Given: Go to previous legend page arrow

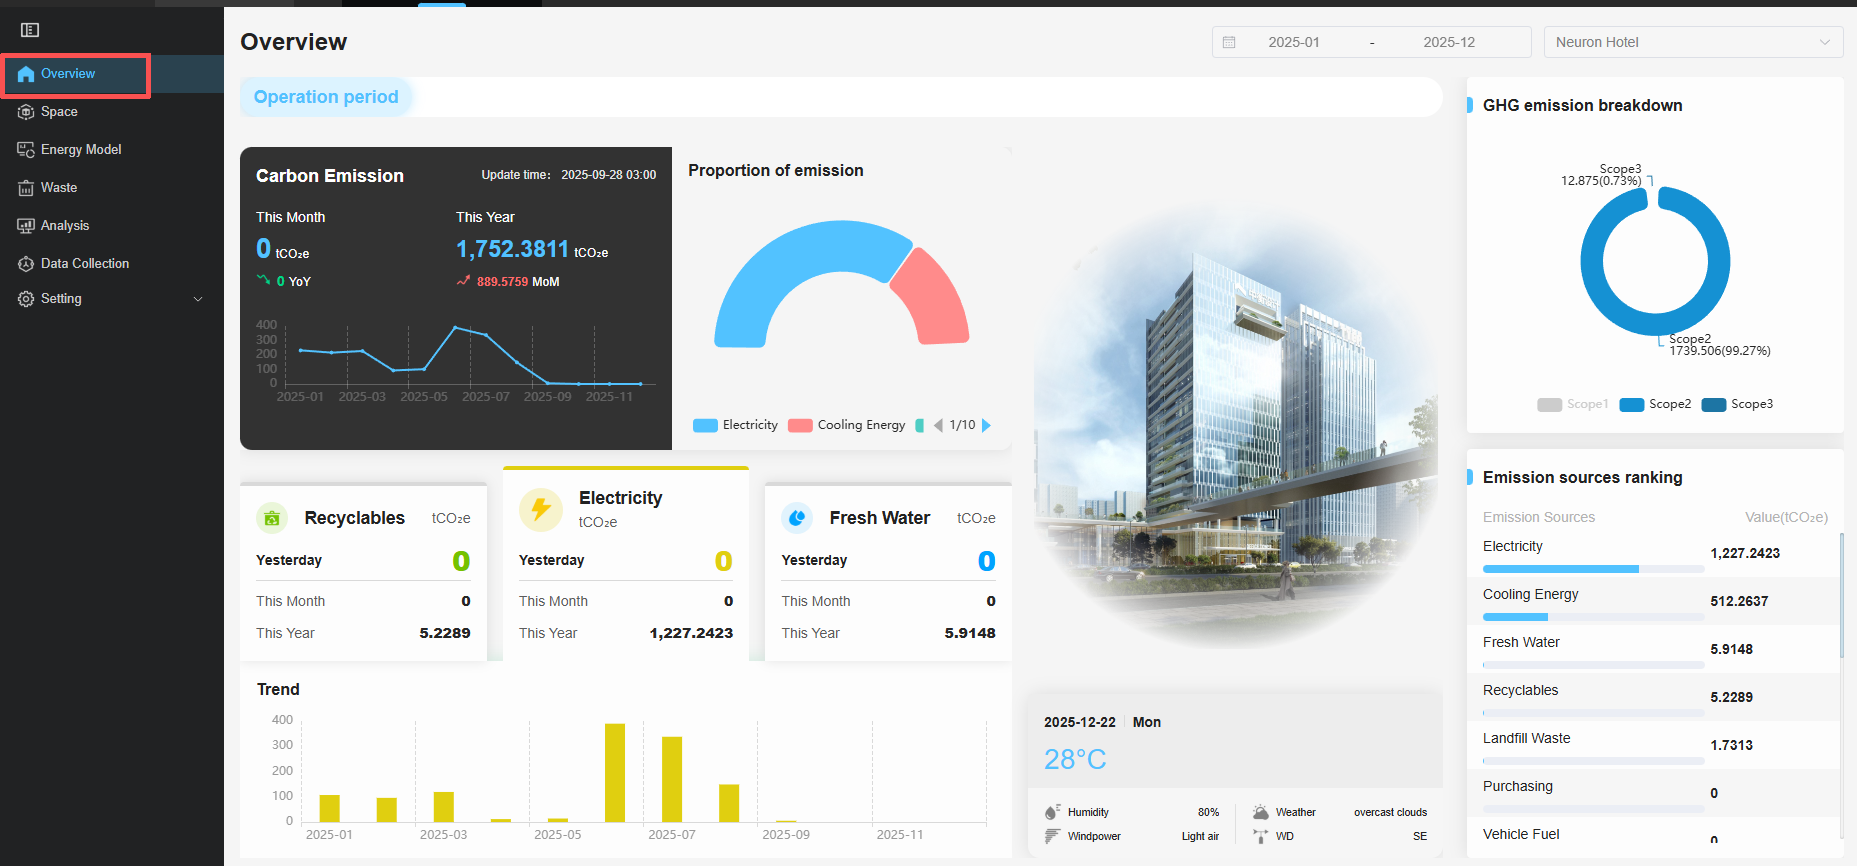Looking at the screenshot, I should pos(938,425).
